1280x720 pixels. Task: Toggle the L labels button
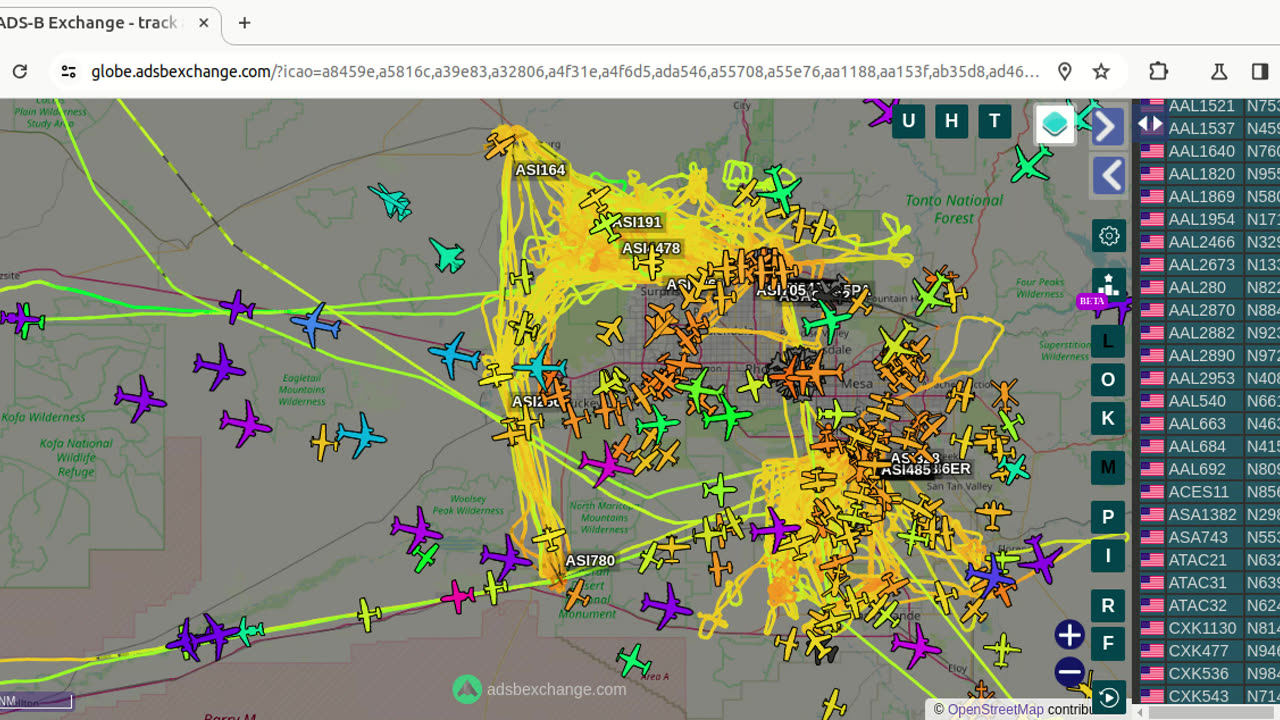tap(1107, 341)
